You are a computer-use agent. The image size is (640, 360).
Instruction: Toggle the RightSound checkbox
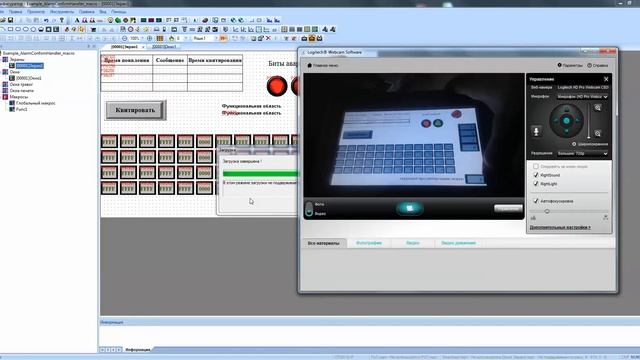point(536,175)
